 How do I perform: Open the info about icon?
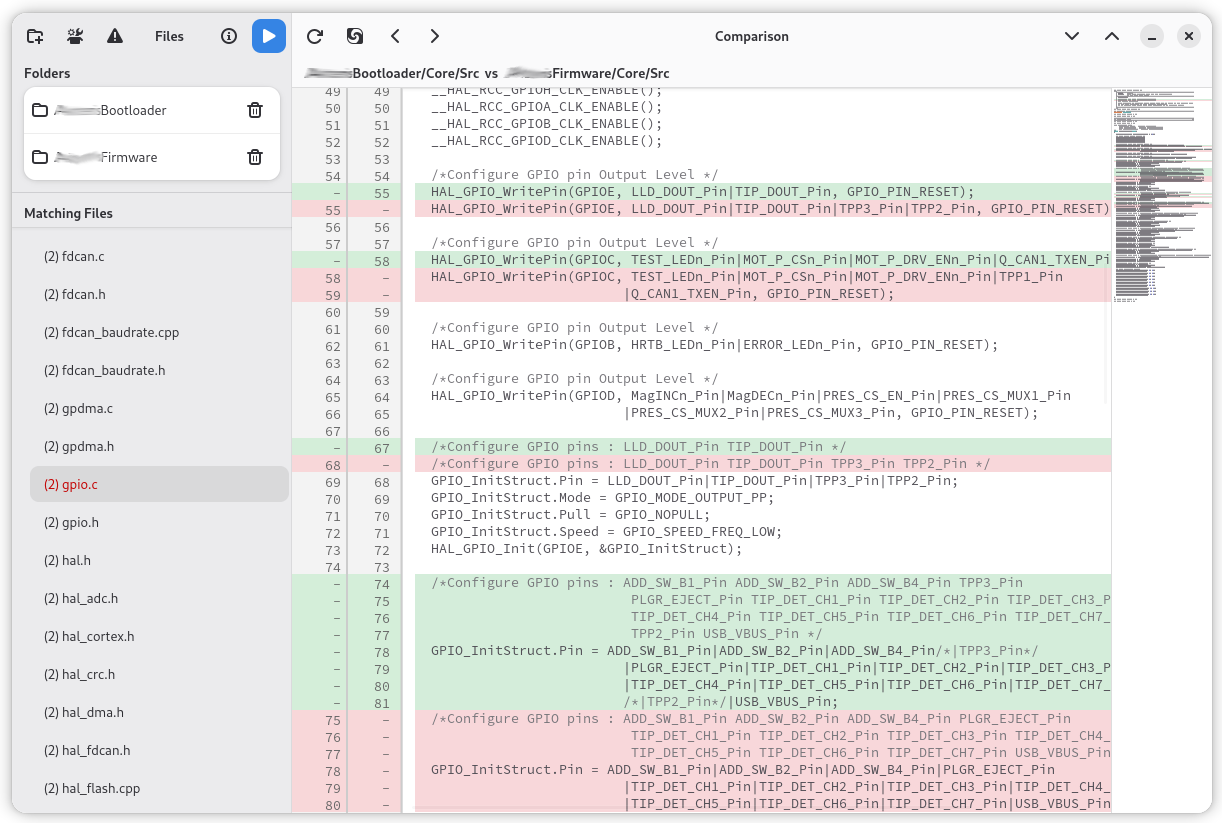[229, 36]
